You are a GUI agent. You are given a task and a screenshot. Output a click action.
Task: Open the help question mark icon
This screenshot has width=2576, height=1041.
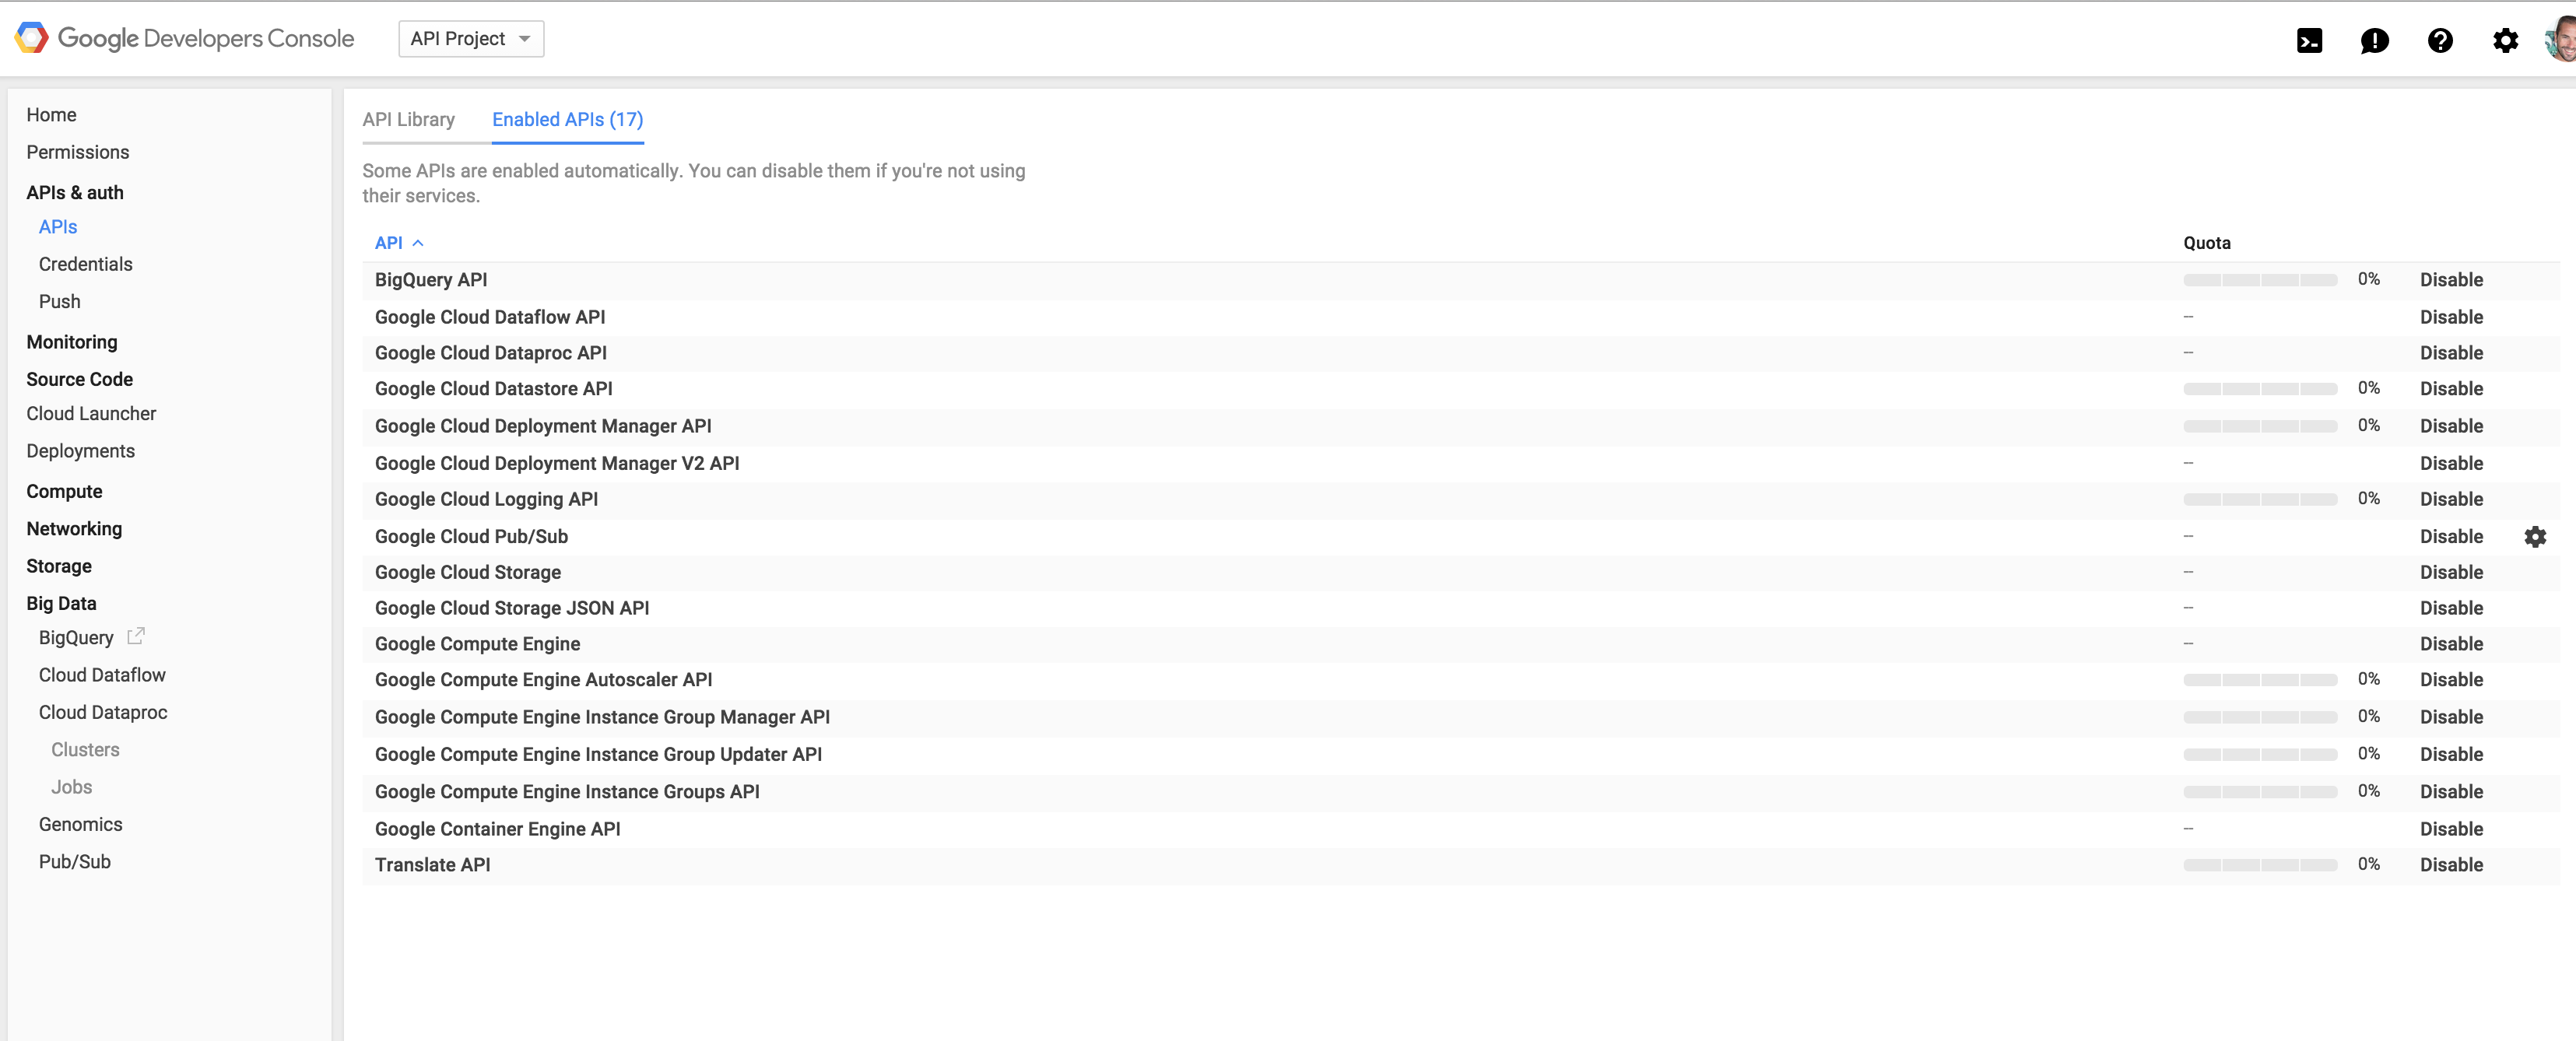click(2440, 40)
